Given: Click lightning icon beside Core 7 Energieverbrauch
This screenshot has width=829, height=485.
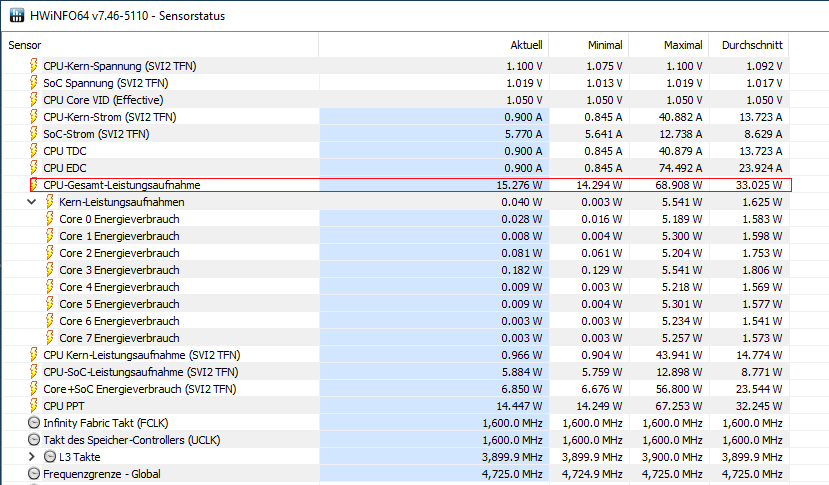Looking at the screenshot, I should coord(50,337).
